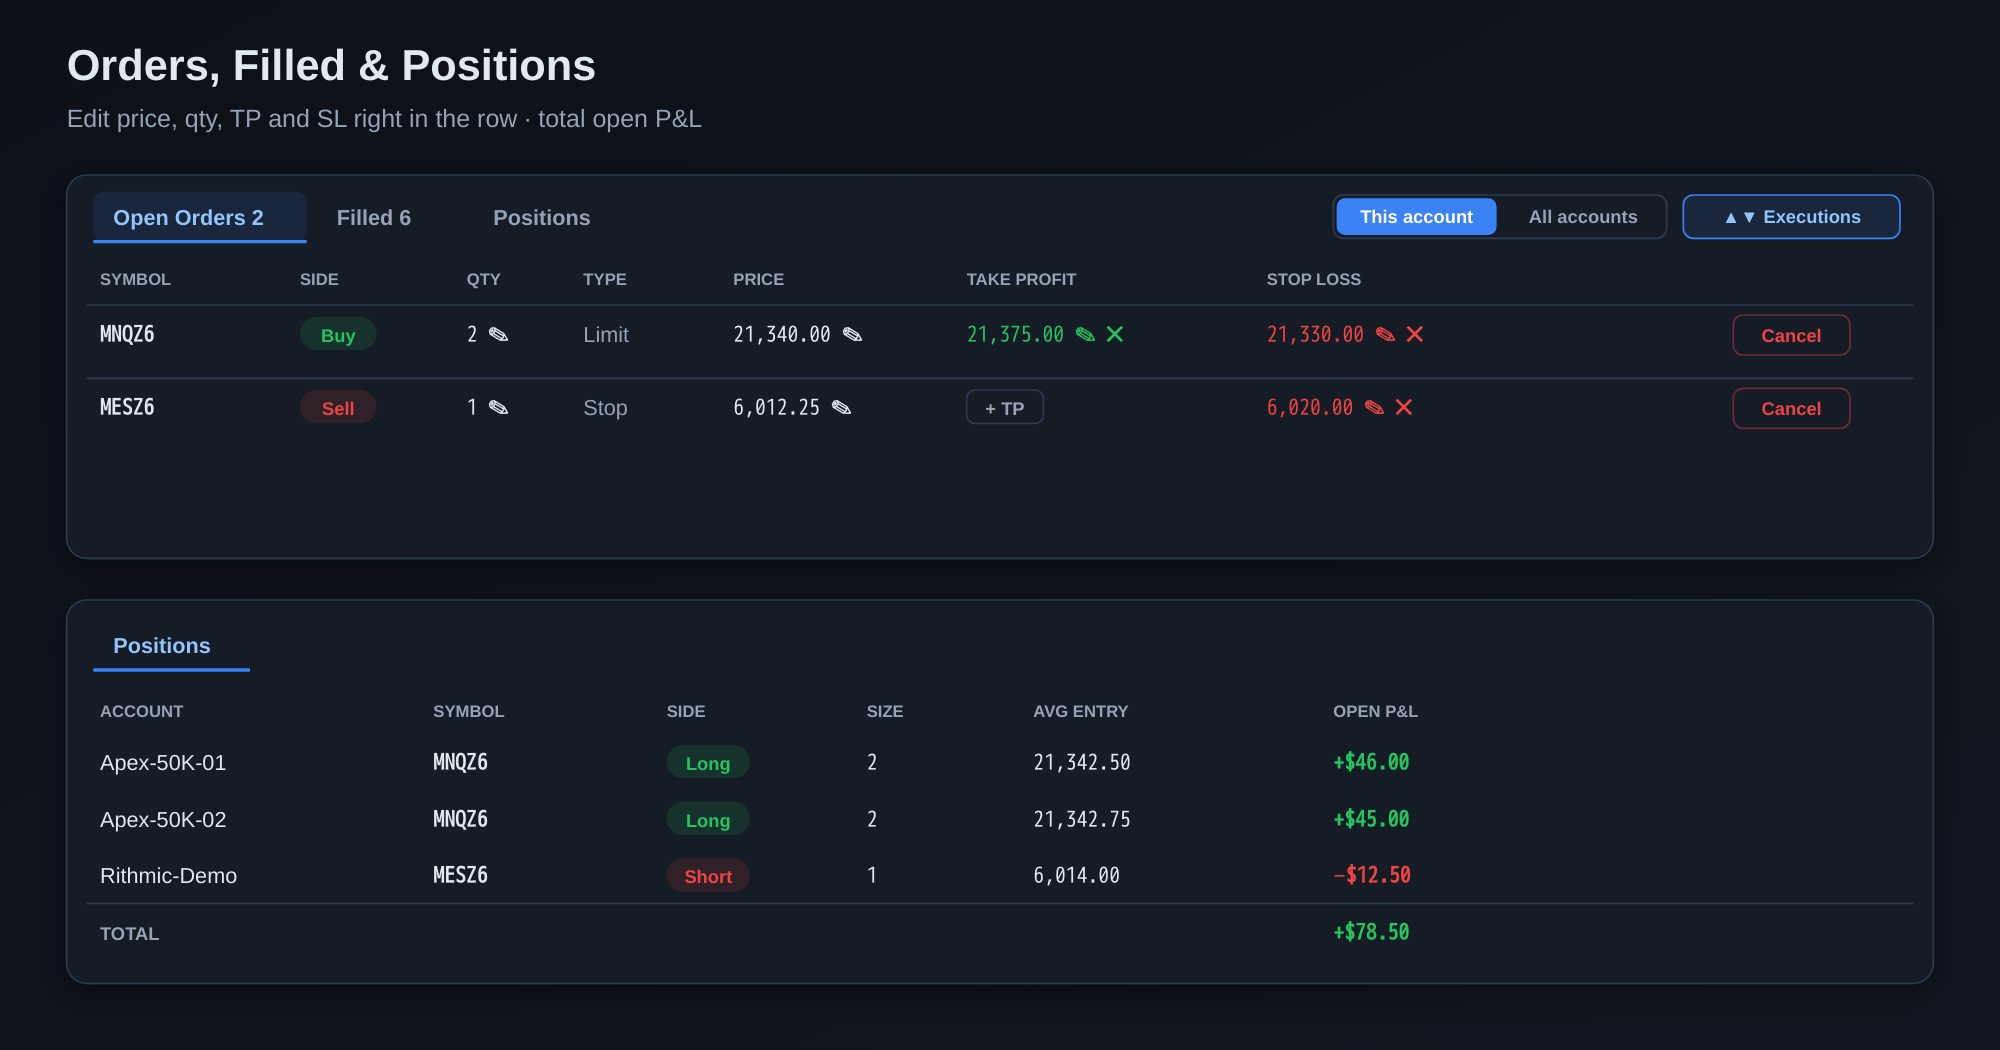2000x1050 pixels.
Task: Click the TAKE PROFIT column header
Action: click(1021, 280)
